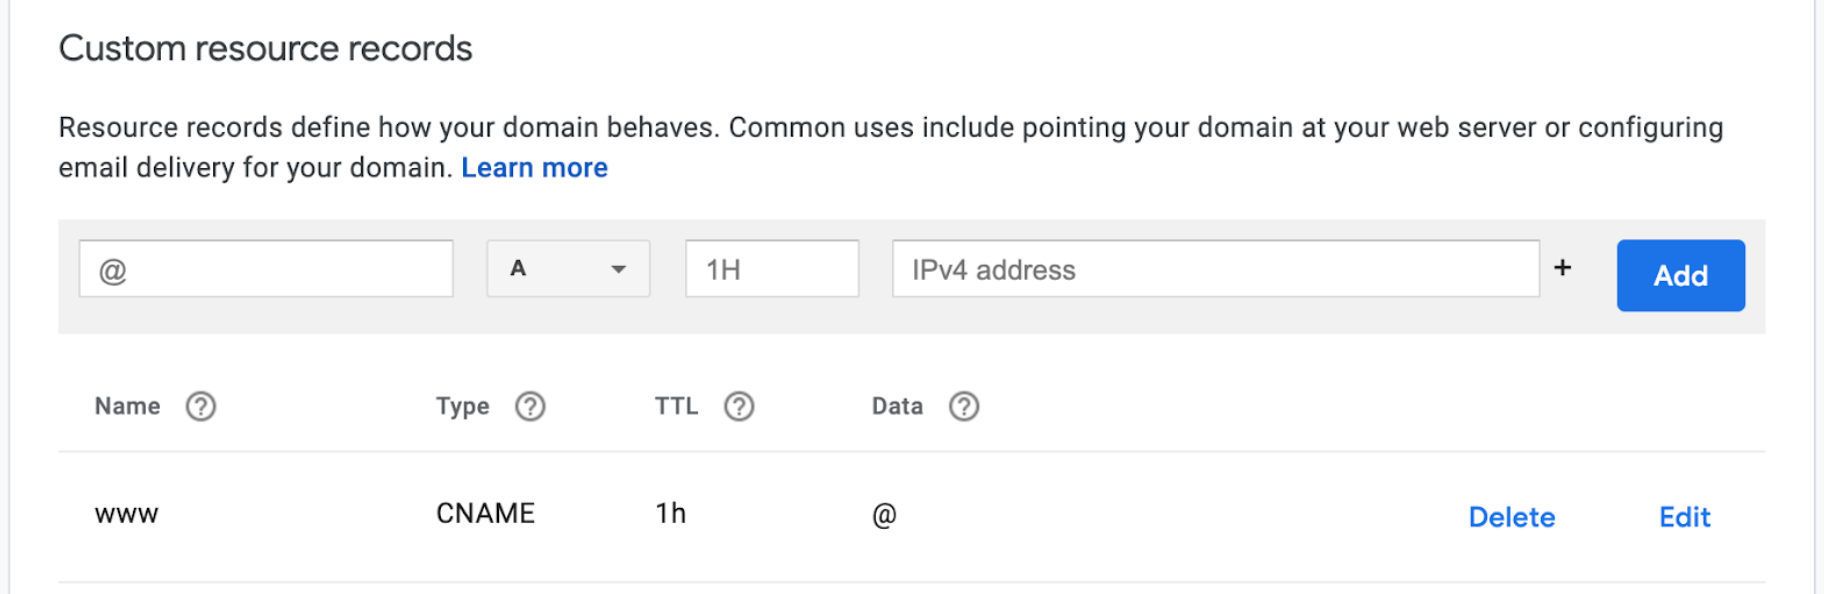1824x594 pixels.
Task: Click the name field containing @
Action: click(x=265, y=268)
